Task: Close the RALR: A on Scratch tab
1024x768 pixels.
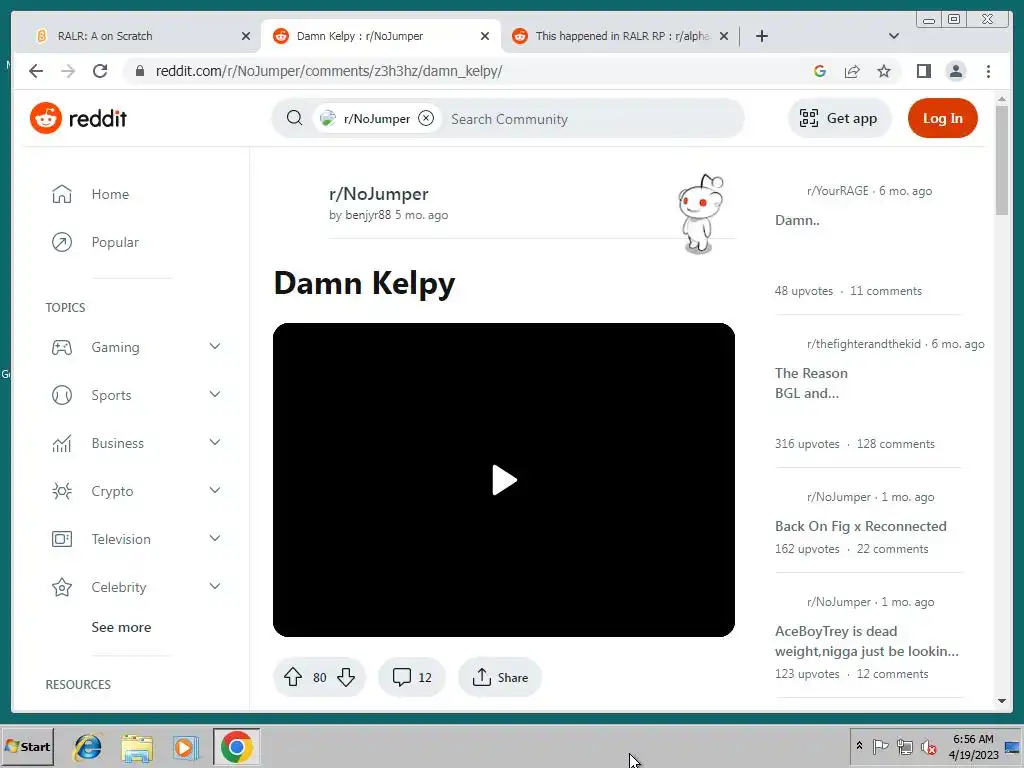Action: tap(246, 36)
